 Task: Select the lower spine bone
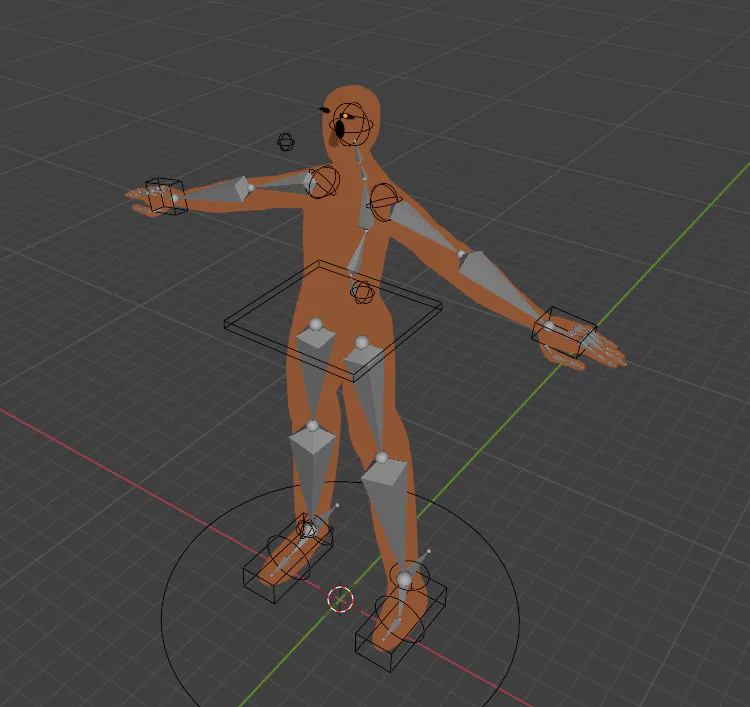(x=358, y=254)
